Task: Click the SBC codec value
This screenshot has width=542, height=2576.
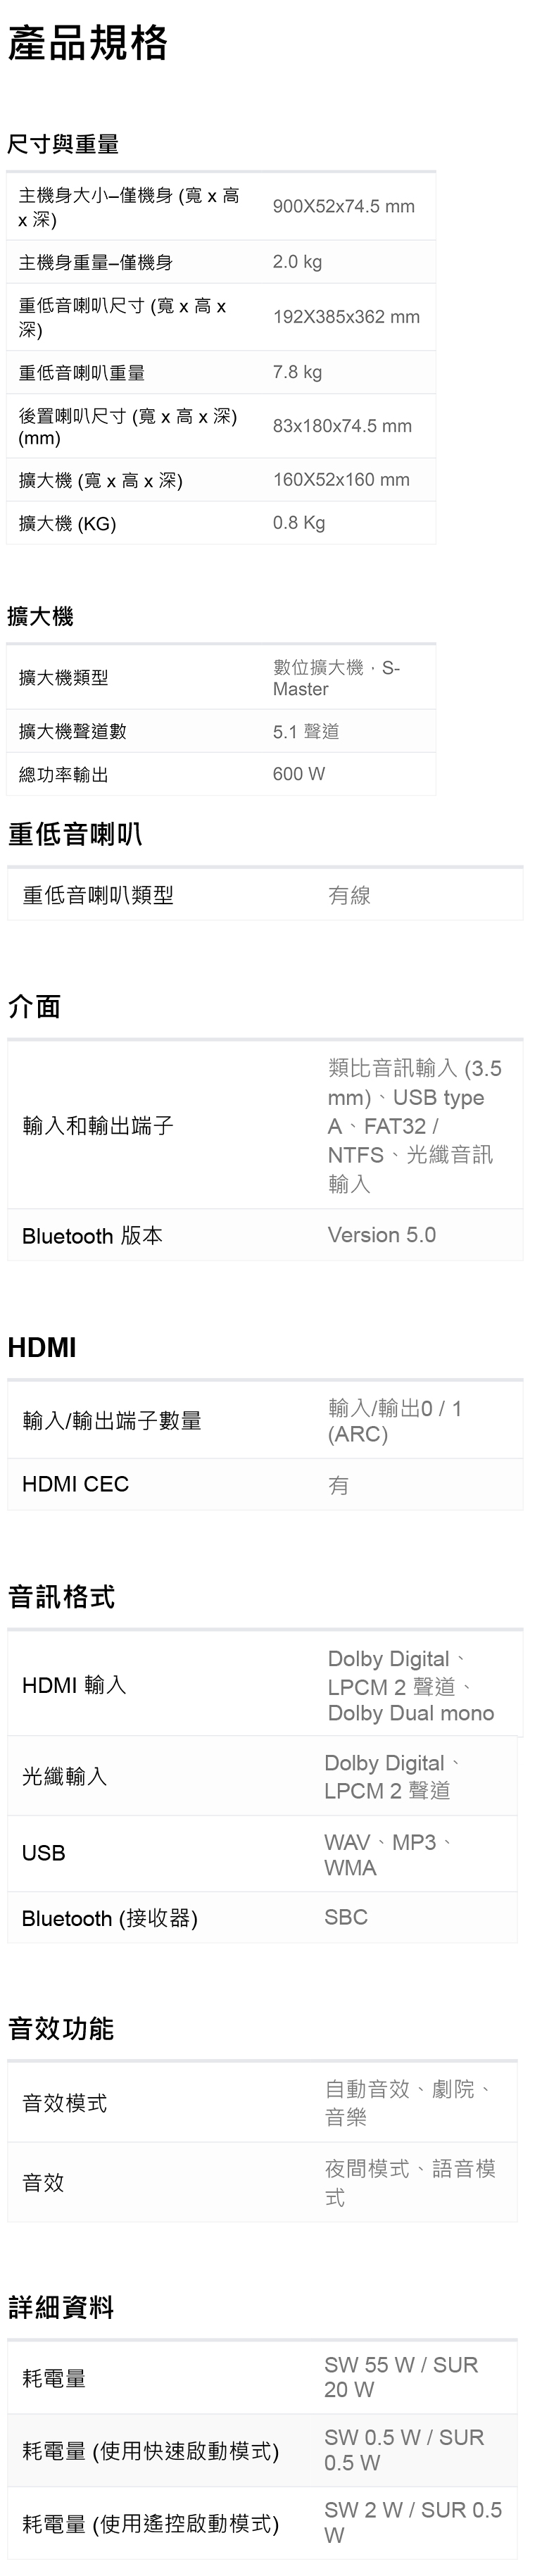Action: [345, 1917]
